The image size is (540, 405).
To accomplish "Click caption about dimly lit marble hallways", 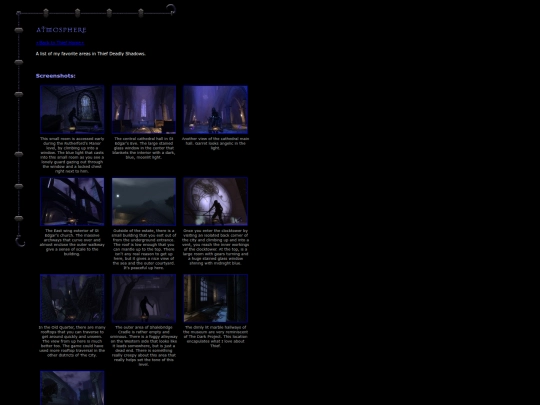I will click(x=215, y=336).
